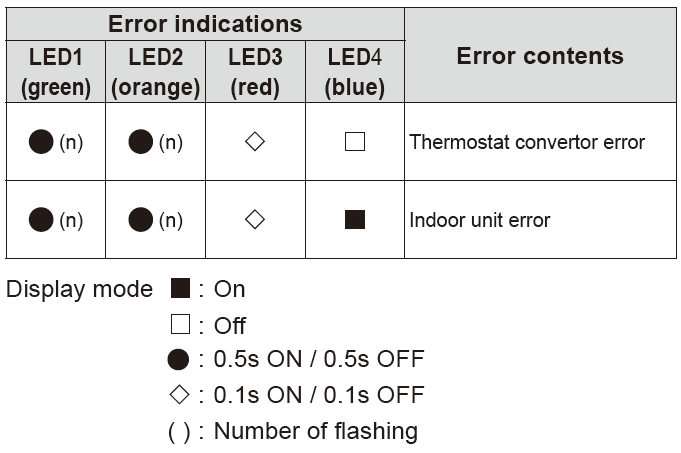Click the LED1 black circle in Thermostat row
681x453 pixels.
pyautogui.click(x=41, y=142)
